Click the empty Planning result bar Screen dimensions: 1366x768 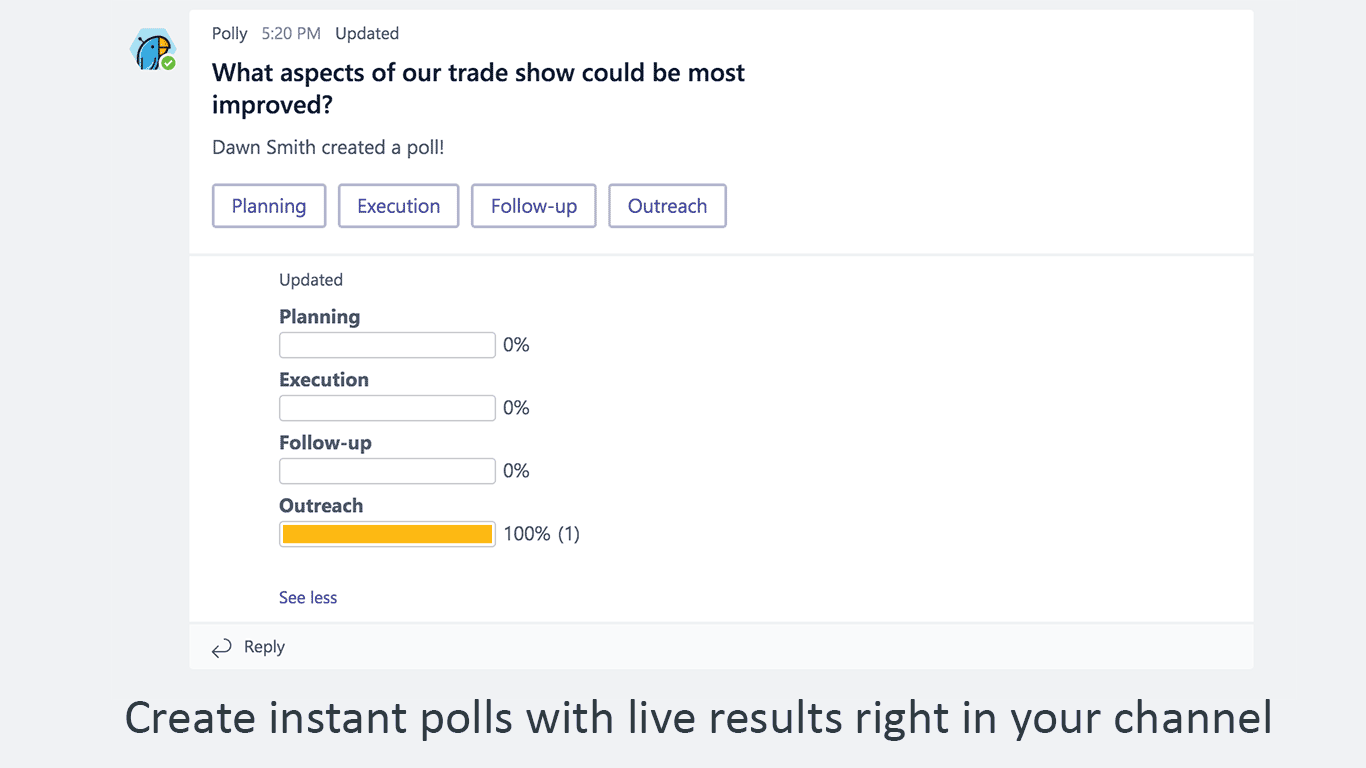[x=387, y=345]
